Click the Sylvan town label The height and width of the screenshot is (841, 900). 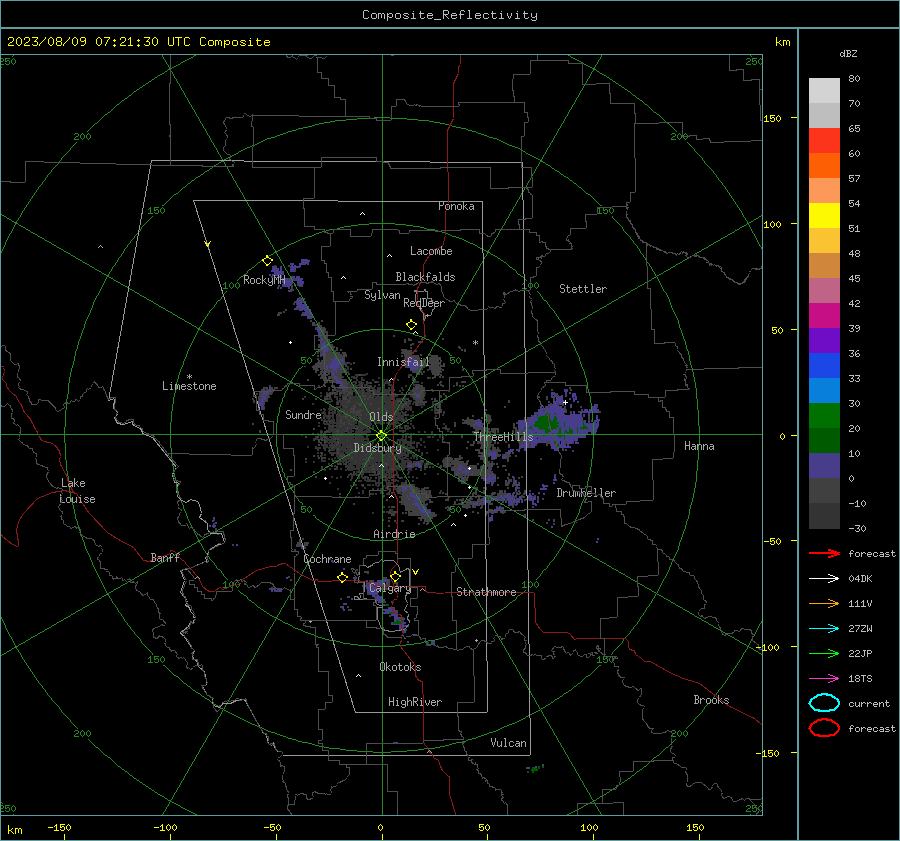pyautogui.click(x=382, y=295)
